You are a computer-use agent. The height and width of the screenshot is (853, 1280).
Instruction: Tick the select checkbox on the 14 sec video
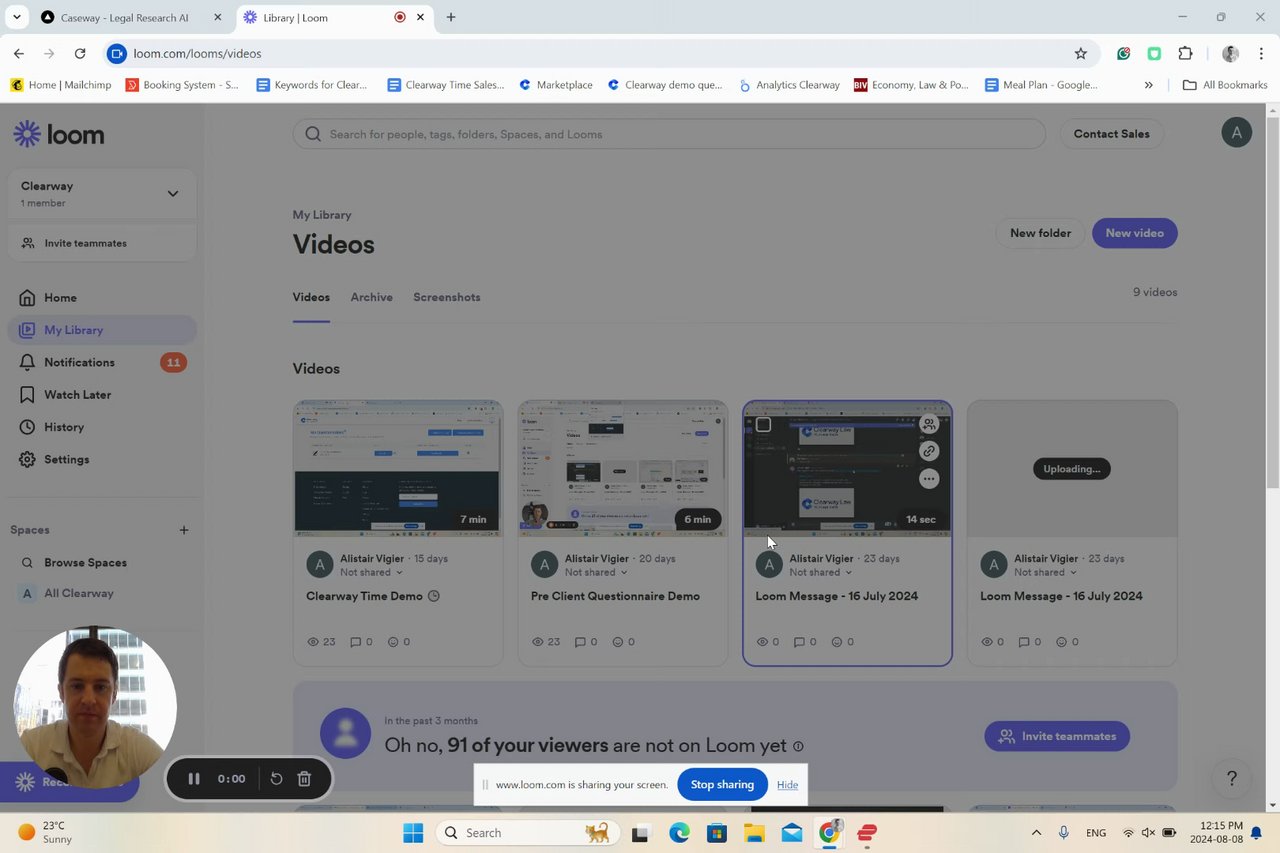[x=763, y=424]
